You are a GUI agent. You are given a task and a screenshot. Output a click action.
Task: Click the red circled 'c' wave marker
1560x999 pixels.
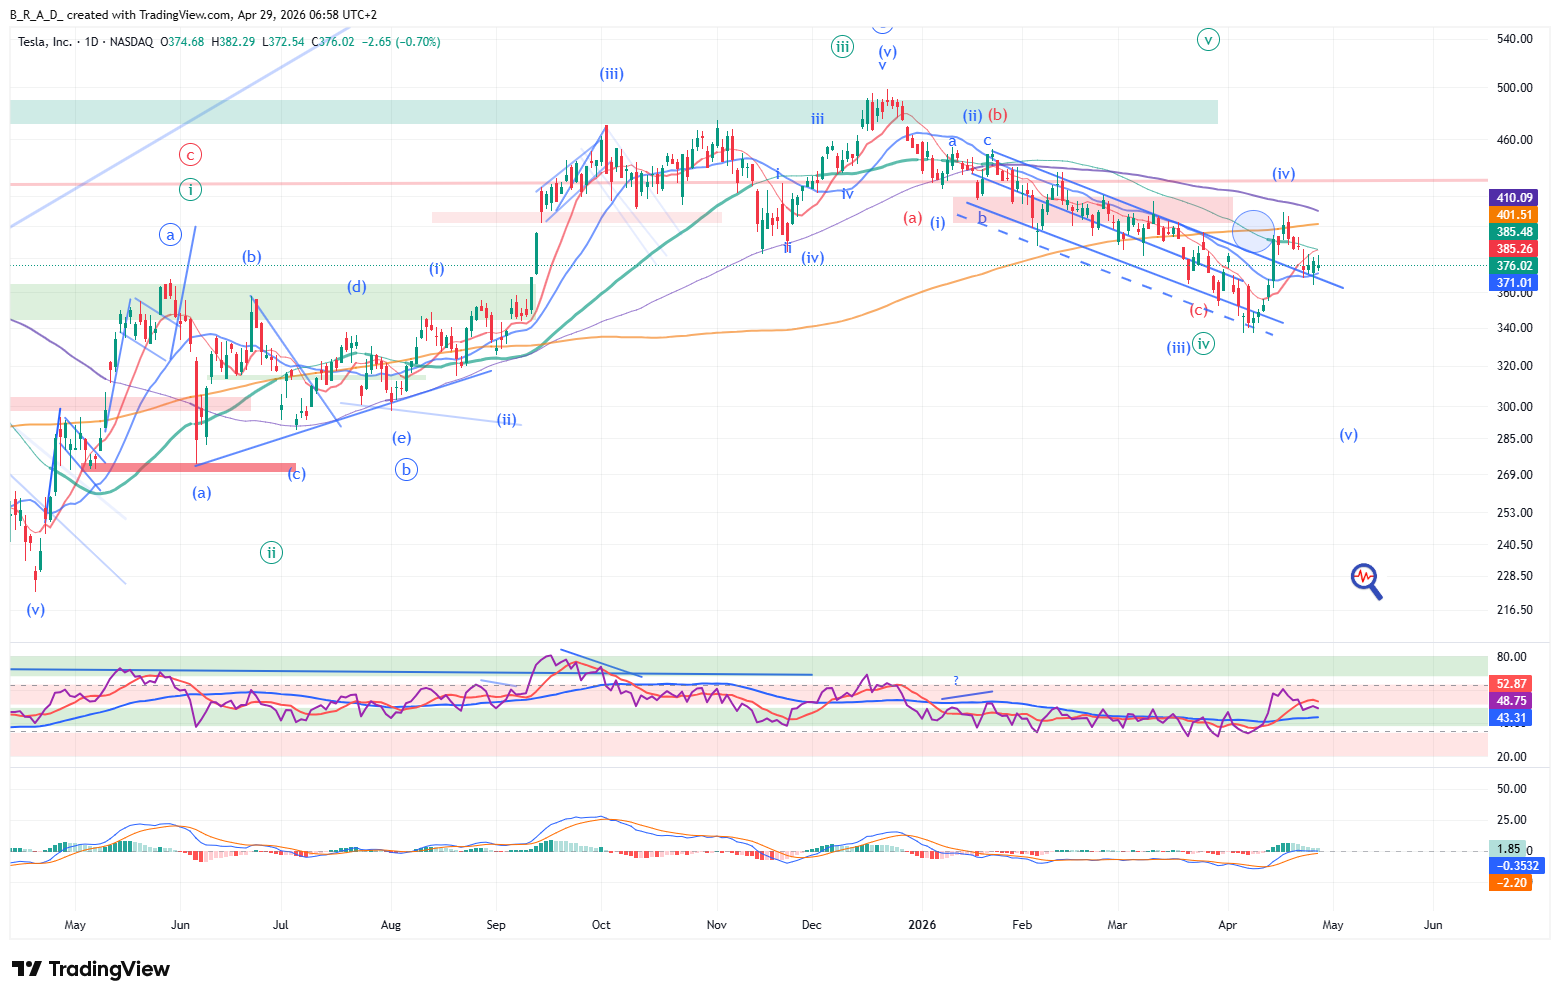190,154
